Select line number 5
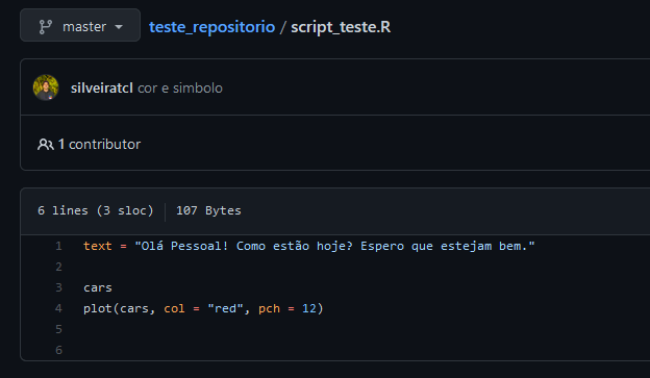Image resolution: width=650 pixels, height=378 pixels. pos(59,329)
